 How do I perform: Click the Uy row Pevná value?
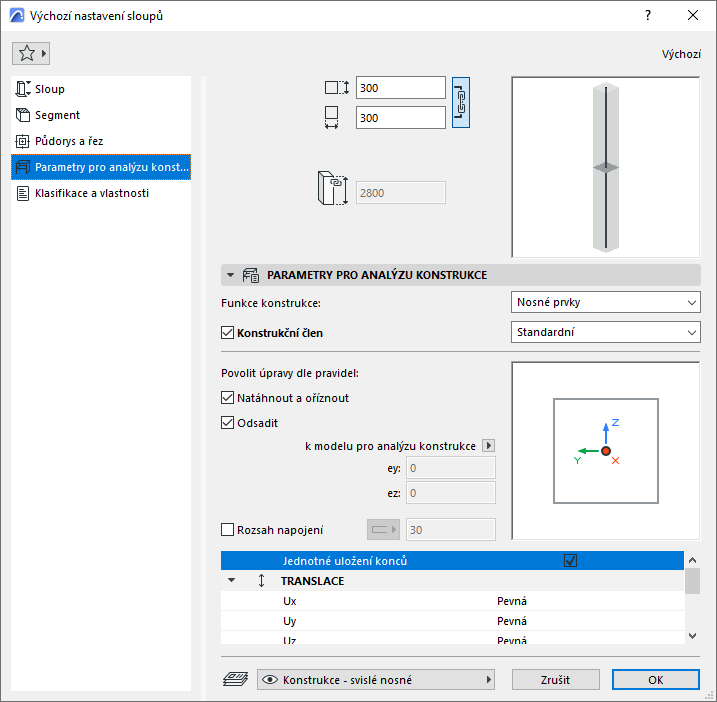(512, 621)
